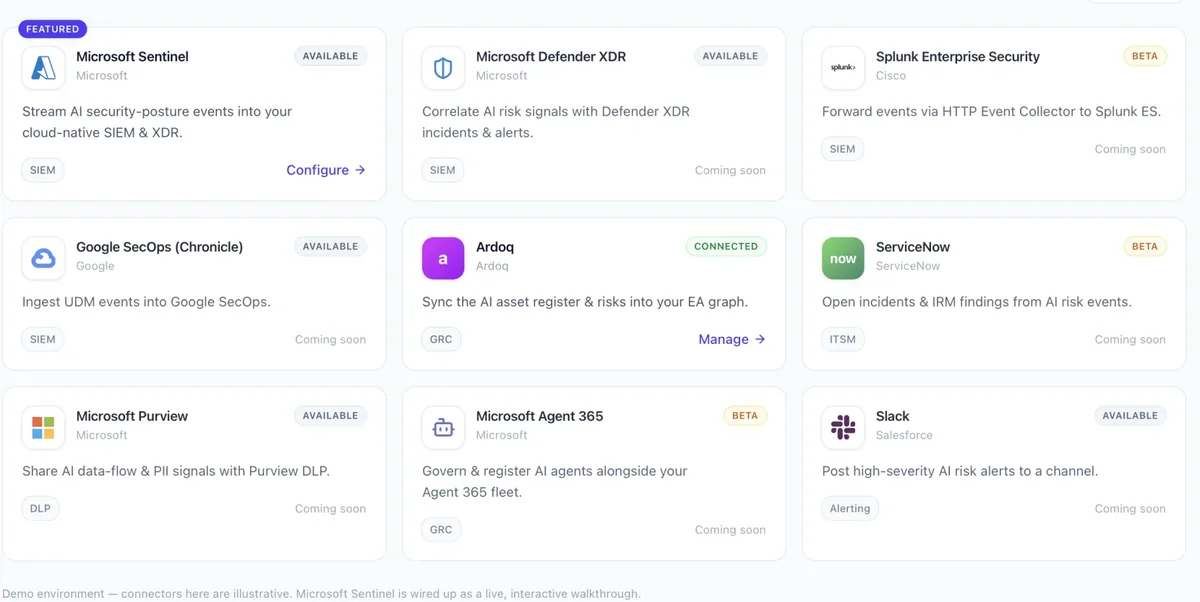Click the AVAILABLE badge on Slack card
Viewport: 1200px width, 602px height.
click(1130, 415)
